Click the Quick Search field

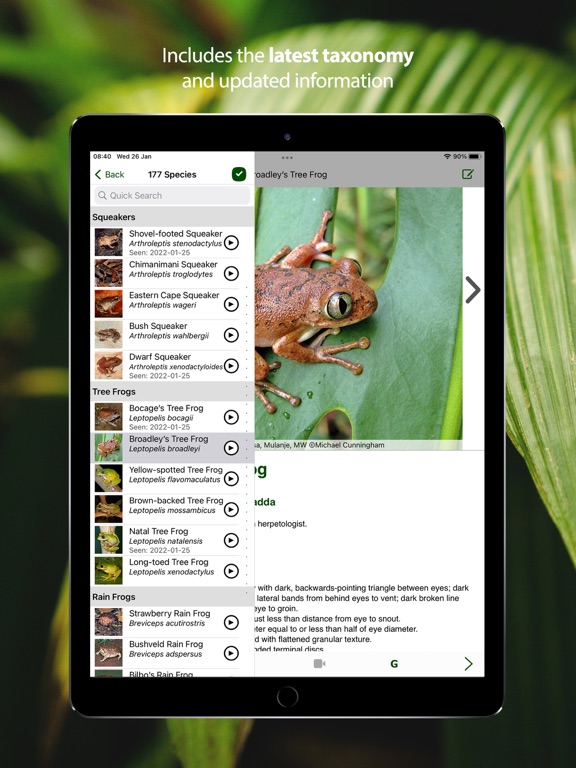(172, 195)
